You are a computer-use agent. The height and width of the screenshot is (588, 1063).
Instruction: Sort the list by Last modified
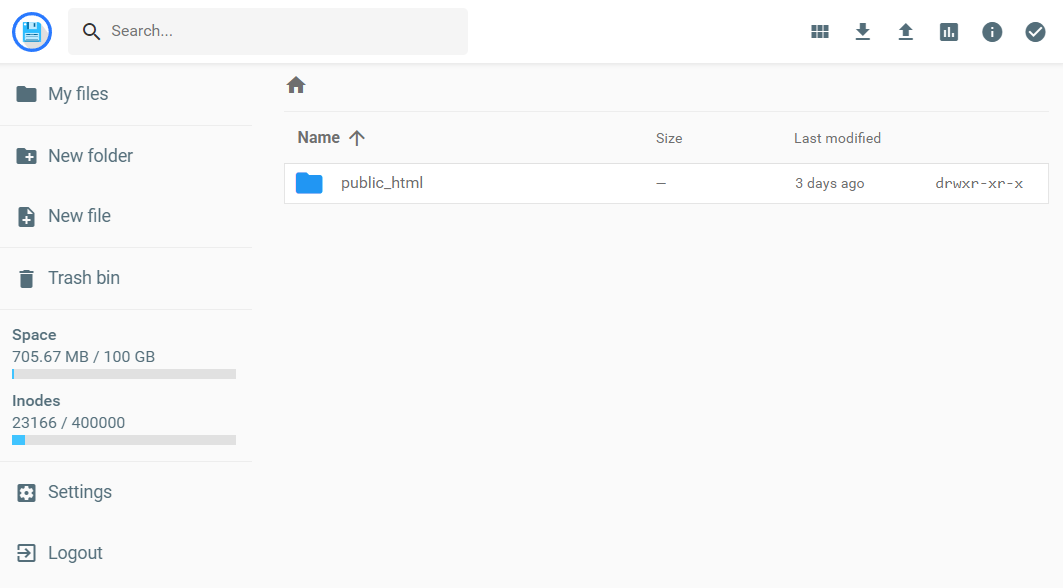837,138
